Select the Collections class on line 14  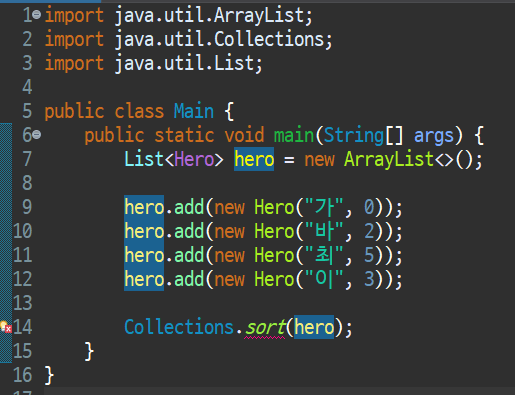(179, 327)
